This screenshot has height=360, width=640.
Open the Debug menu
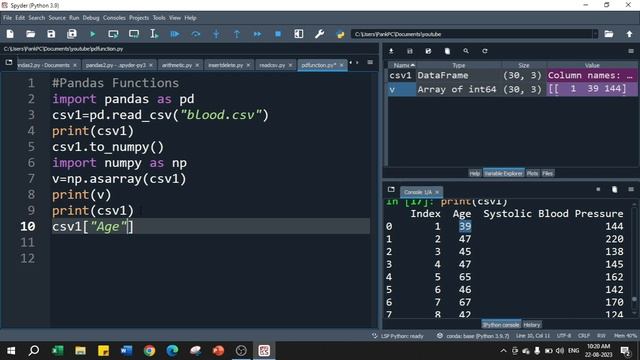(91, 18)
